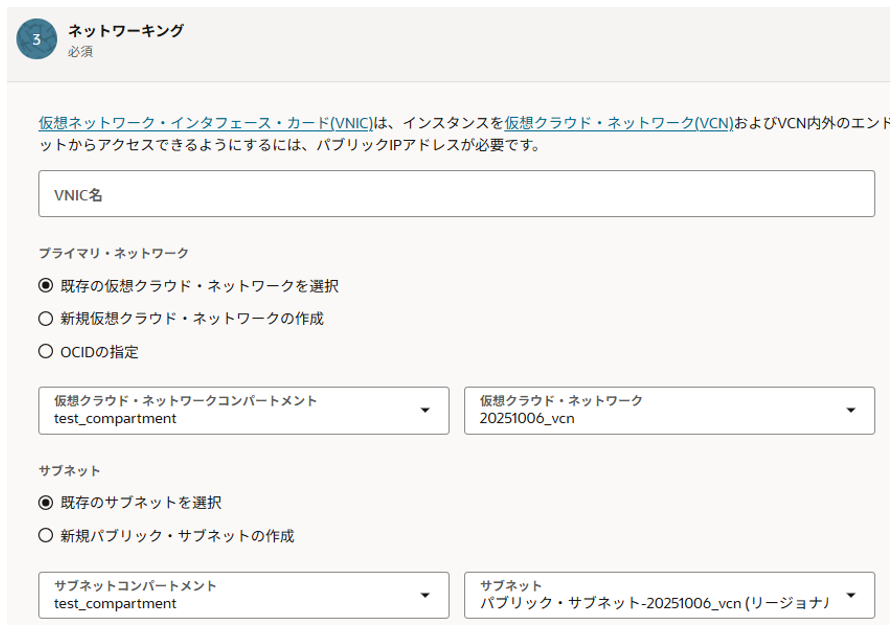Click the サブネット group heading label
This screenshot has width=892, height=627.
(x=70, y=470)
